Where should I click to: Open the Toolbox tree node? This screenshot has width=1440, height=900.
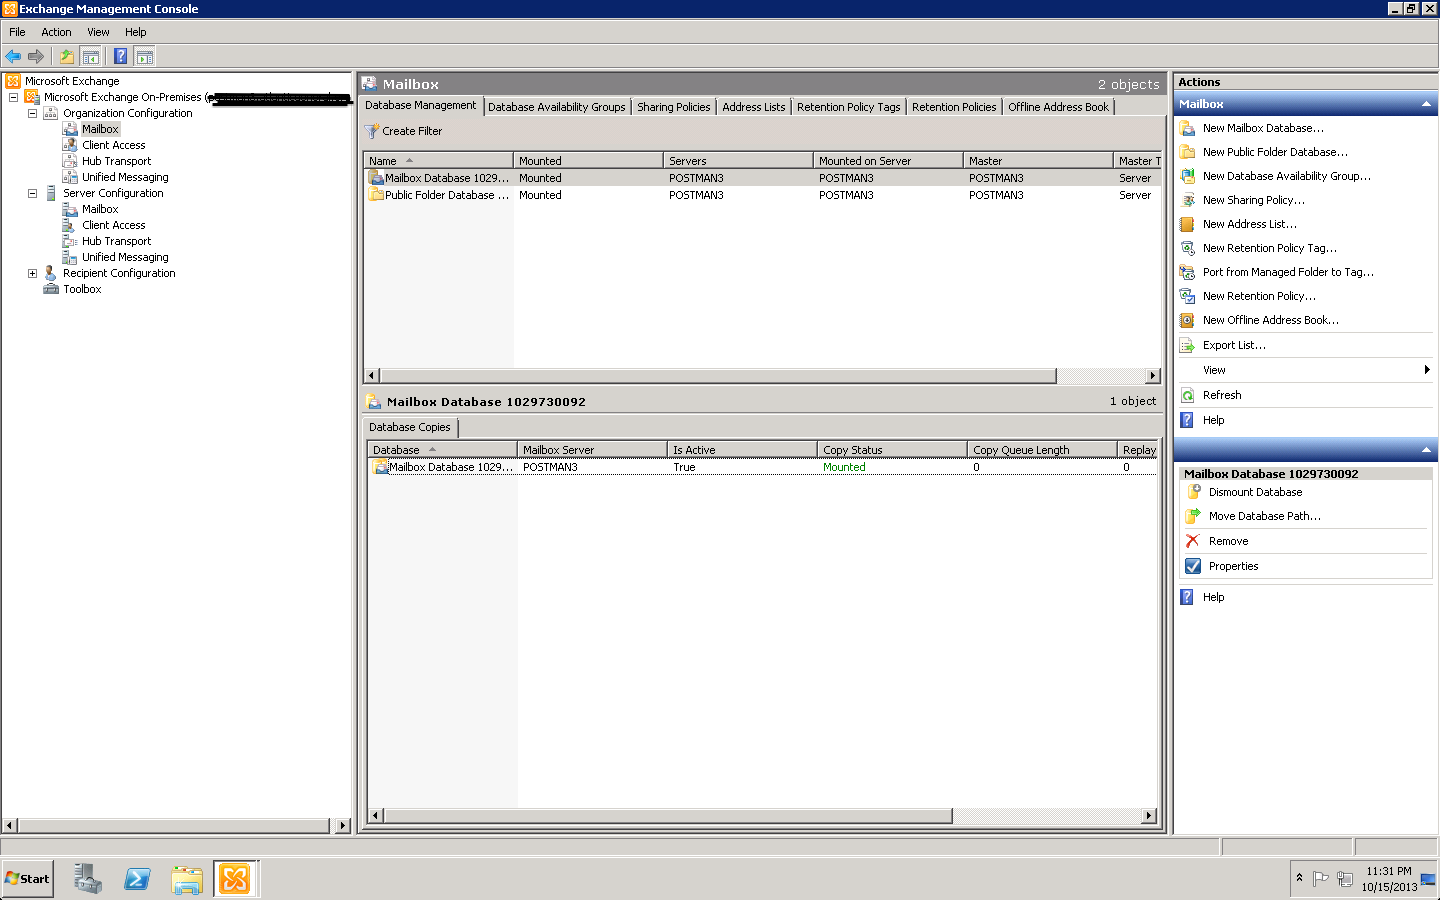tap(82, 289)
